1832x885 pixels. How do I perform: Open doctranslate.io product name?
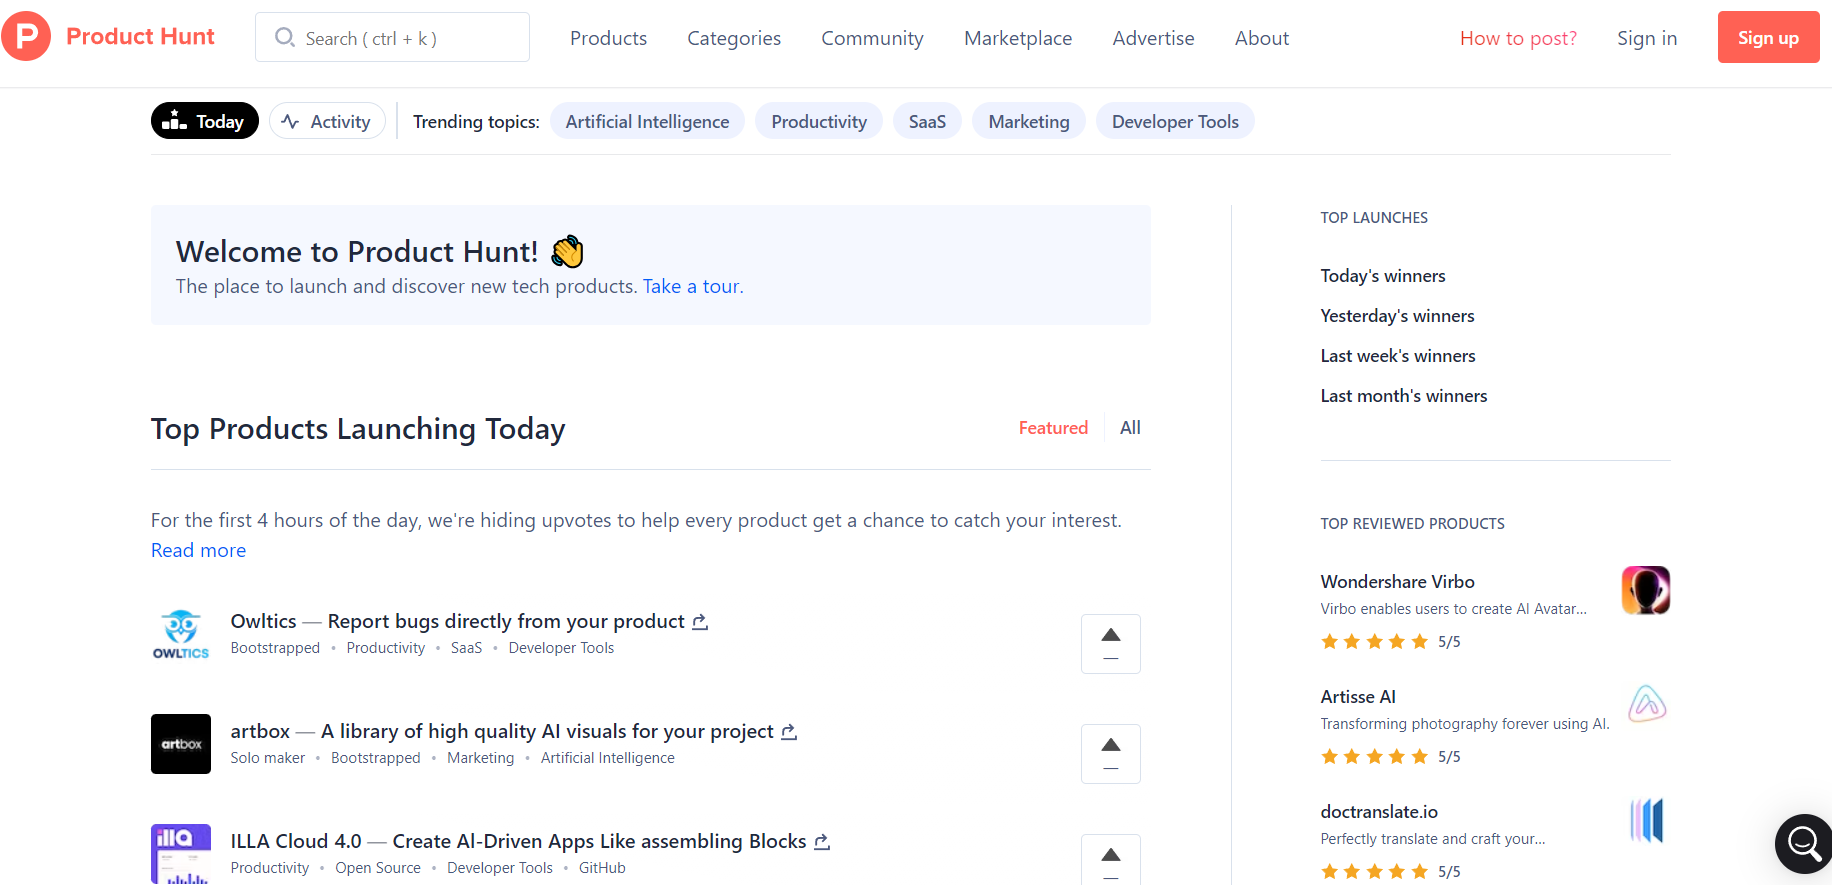(x=1379, y=812)
